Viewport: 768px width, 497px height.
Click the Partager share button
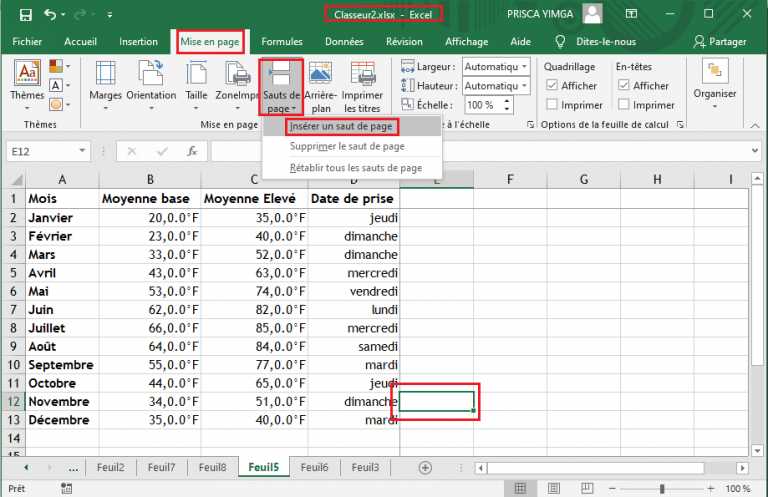click(x=720, y=42)
